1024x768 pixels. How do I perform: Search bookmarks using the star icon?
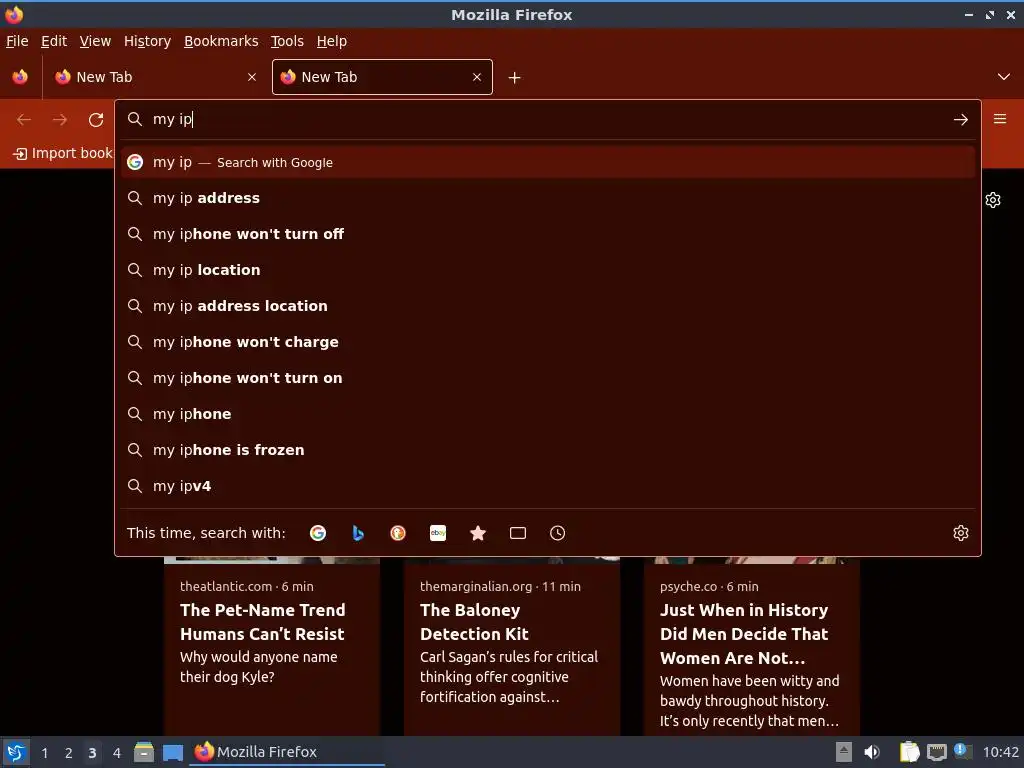tap(478, 533)
